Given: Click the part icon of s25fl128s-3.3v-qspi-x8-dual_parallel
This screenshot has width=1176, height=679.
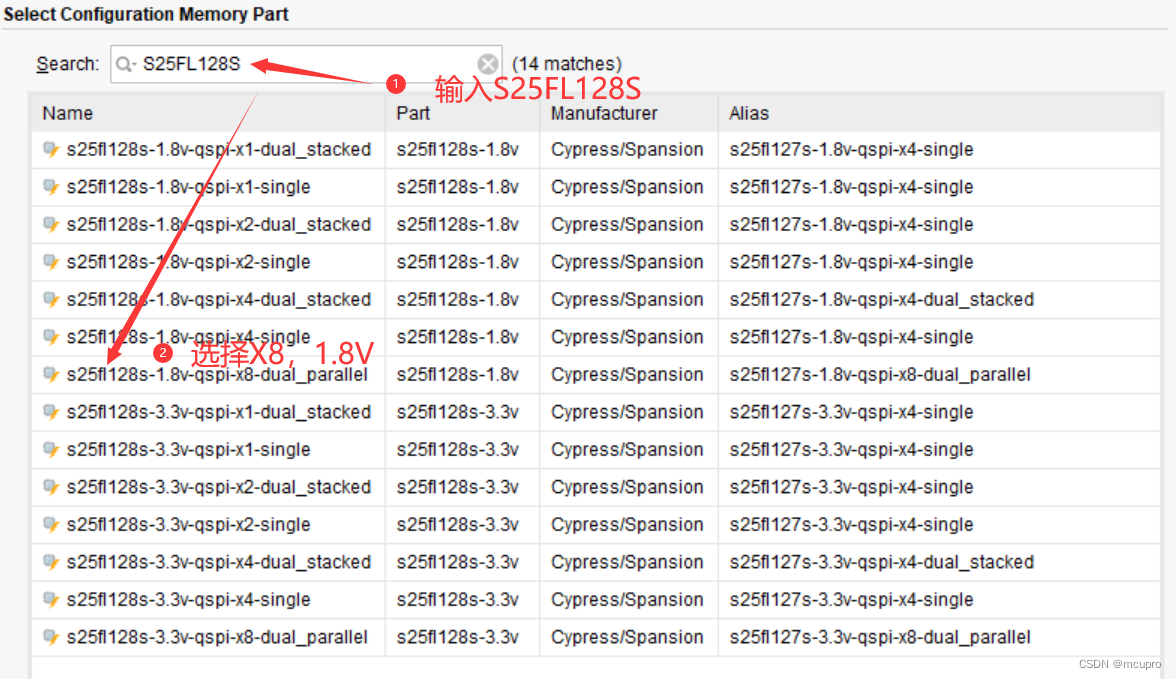Looking at the screenshot, I should coord(51,637).
